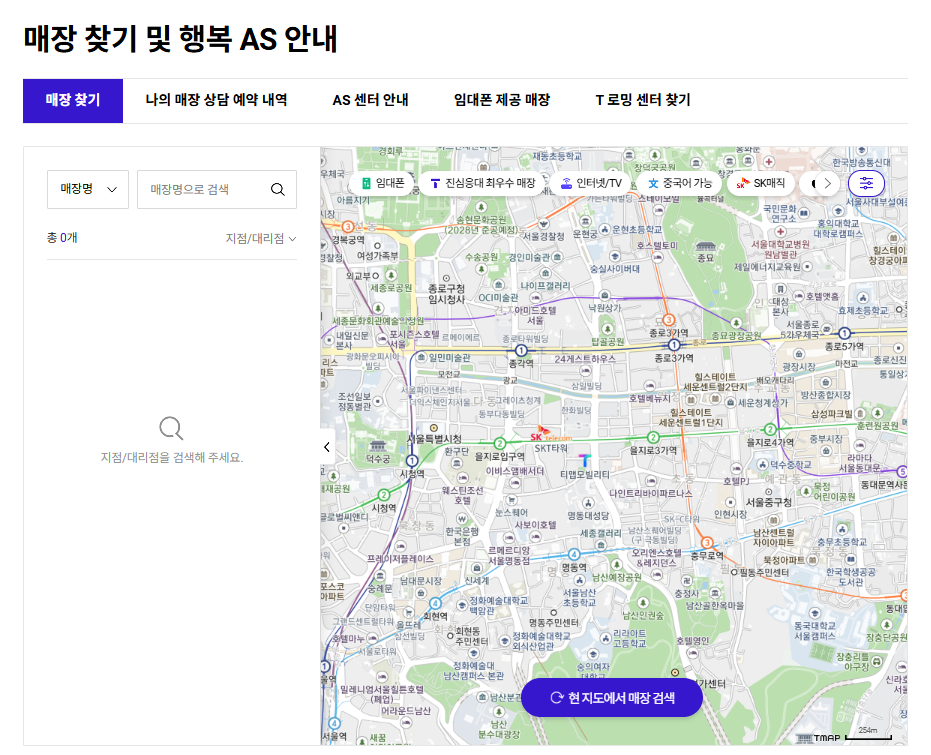Select the 을지로4가역 line 2 station marker
This screenshot has height=755, width=931.
(x=770, y=429)
